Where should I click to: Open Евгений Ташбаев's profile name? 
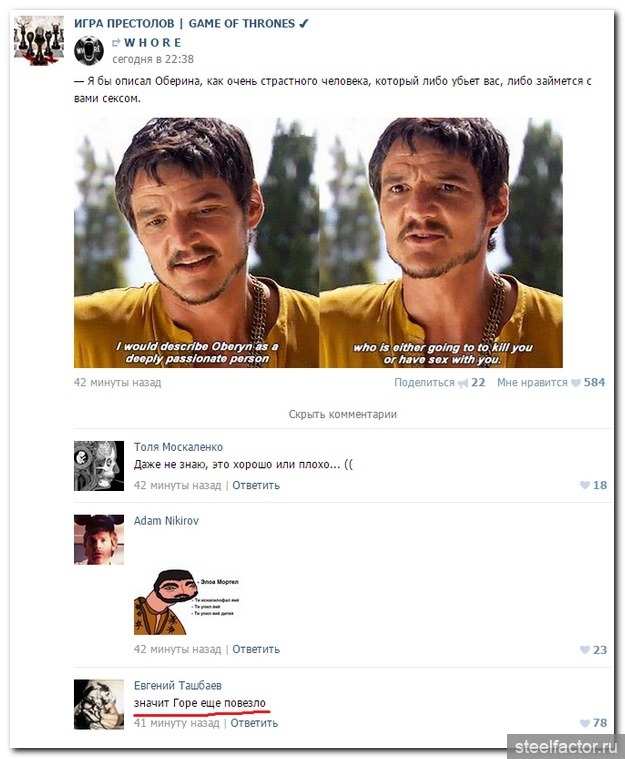click(x=178, y=685)
